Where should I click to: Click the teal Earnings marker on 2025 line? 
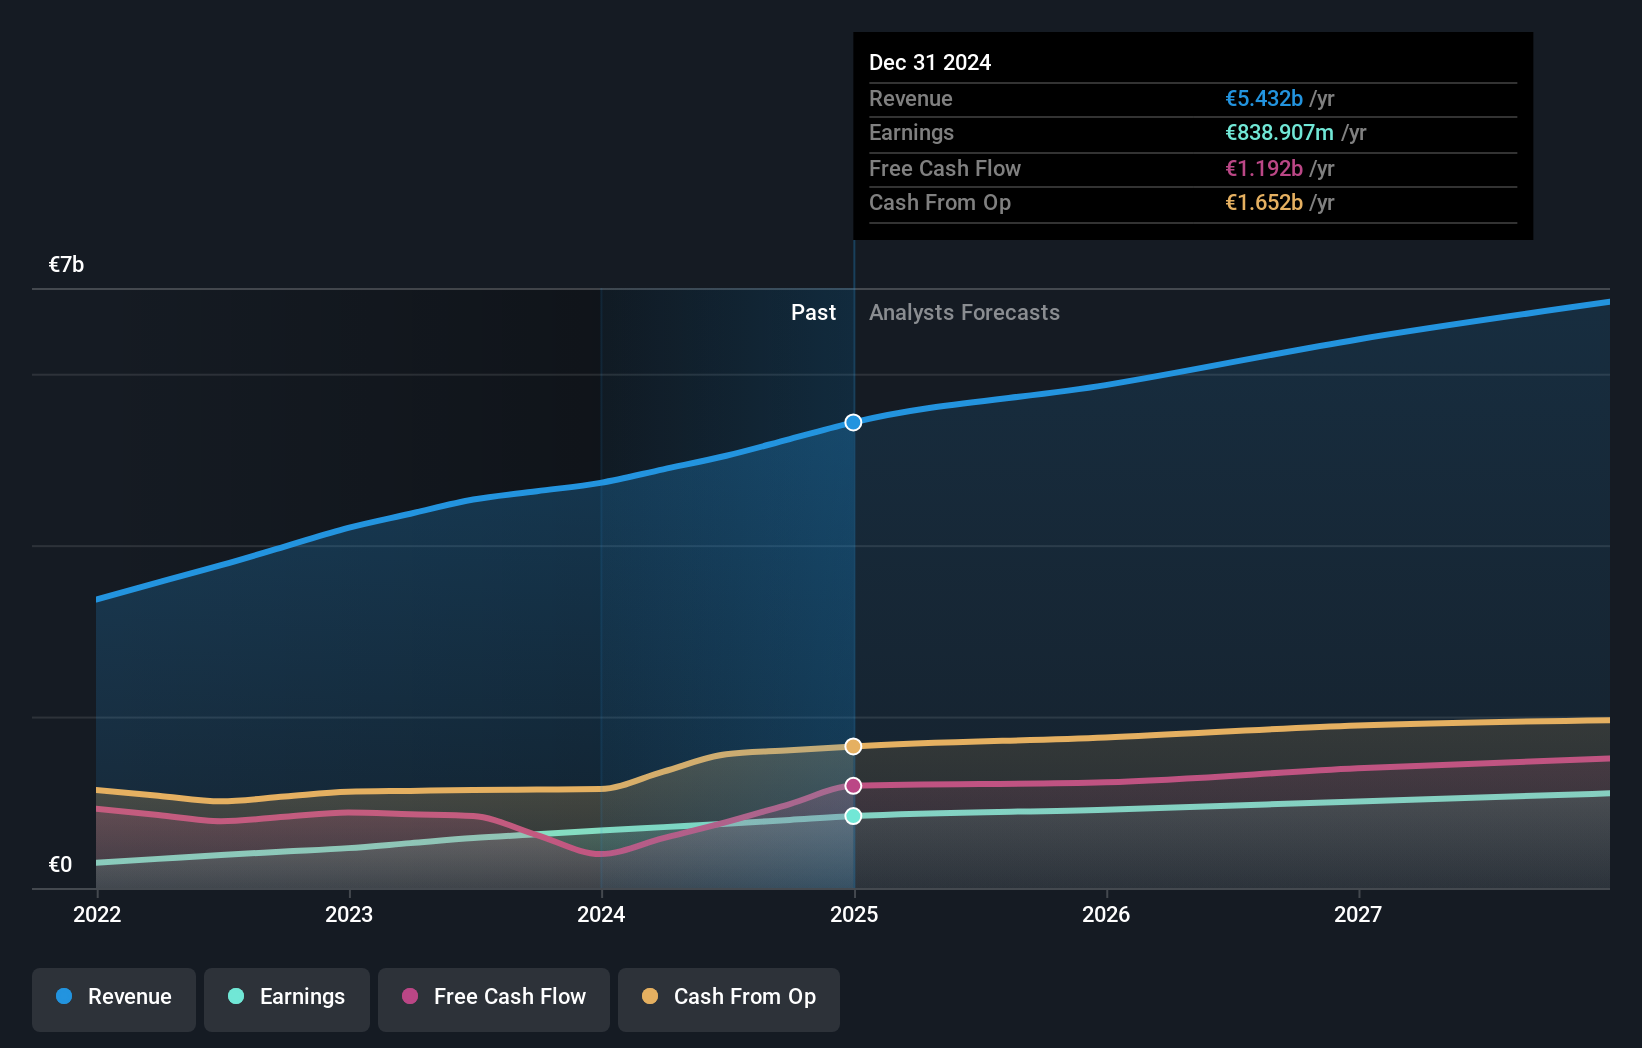[x=852, y=818]
